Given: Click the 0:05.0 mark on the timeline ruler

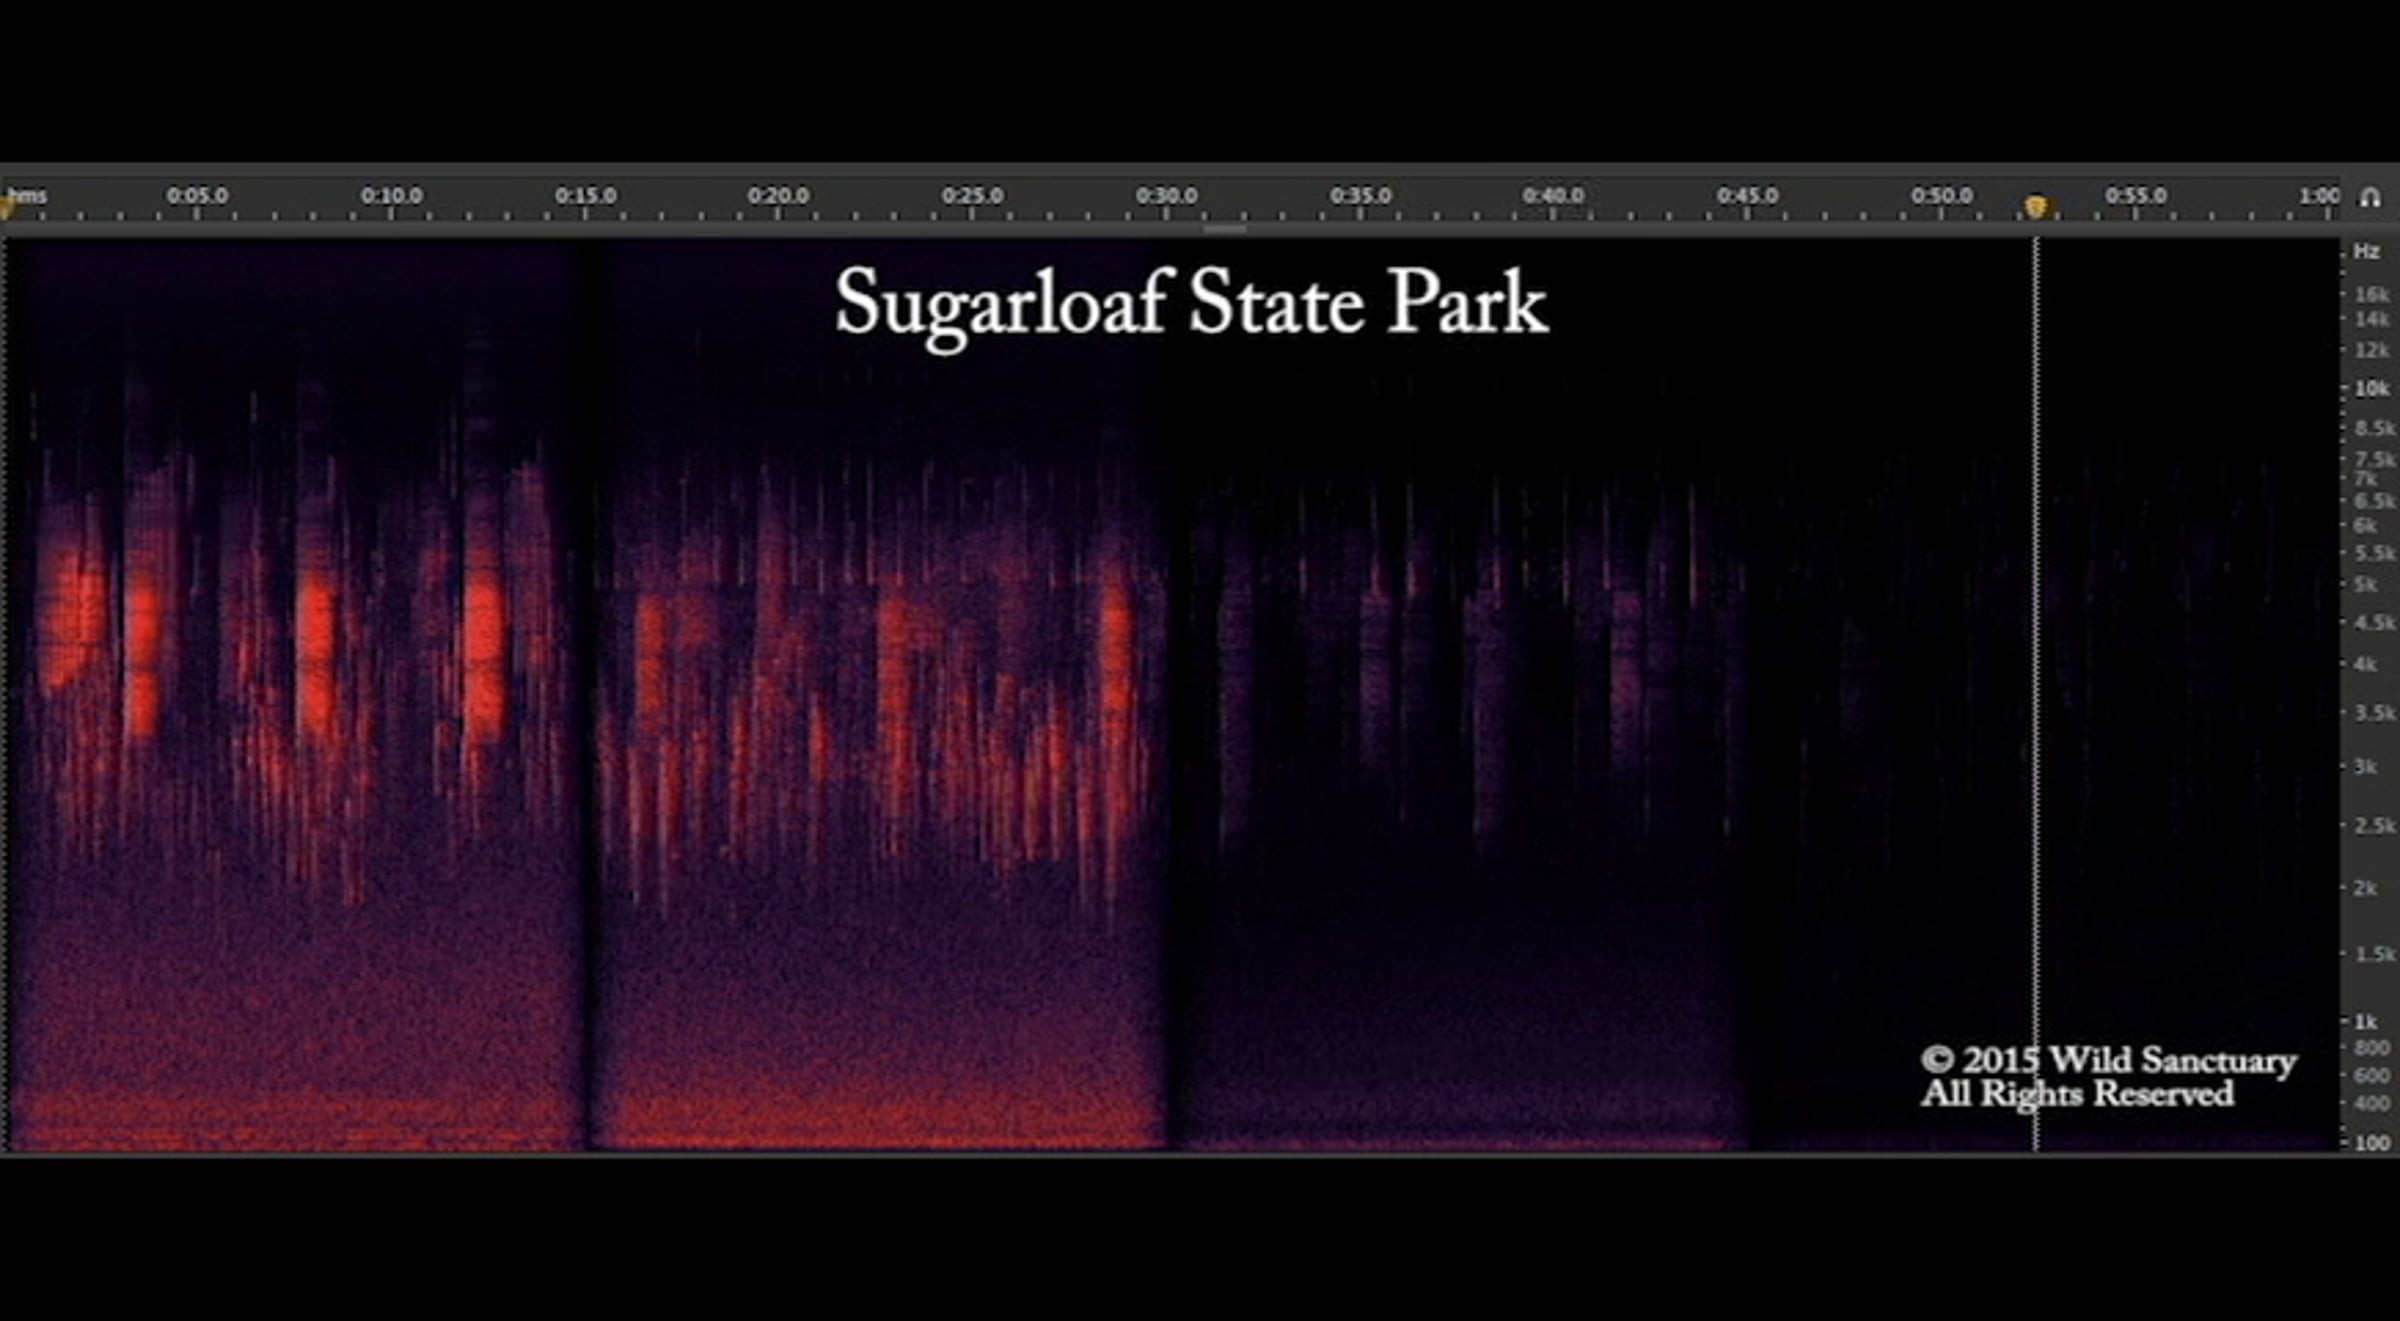Looking at the screenshot, I should click(197, 195).
